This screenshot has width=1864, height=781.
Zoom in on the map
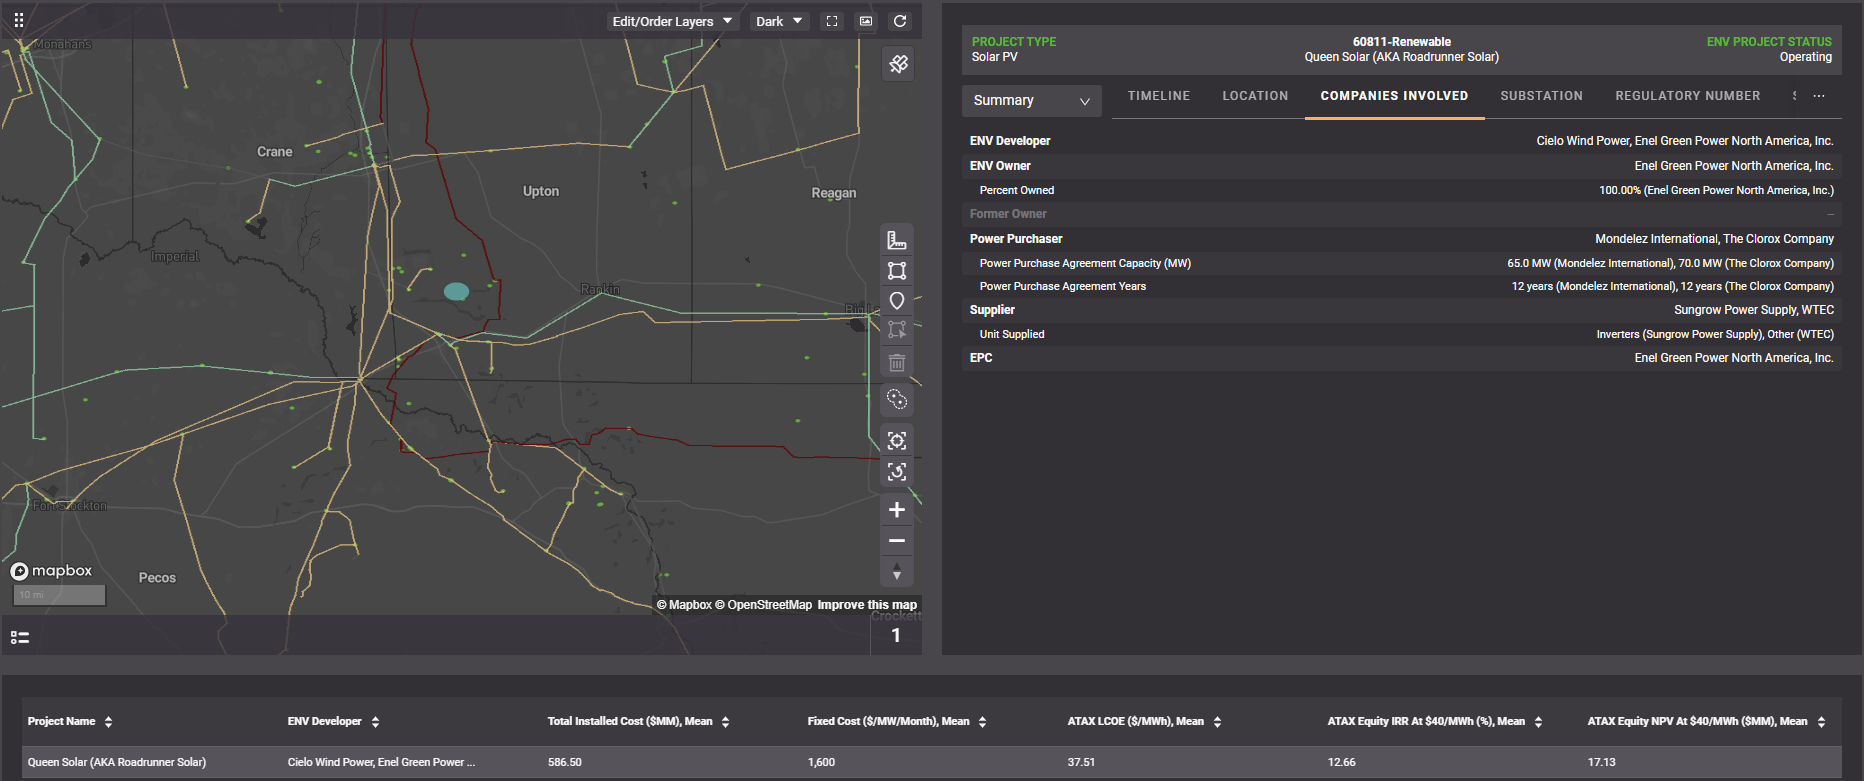click(x=897, y=510)
